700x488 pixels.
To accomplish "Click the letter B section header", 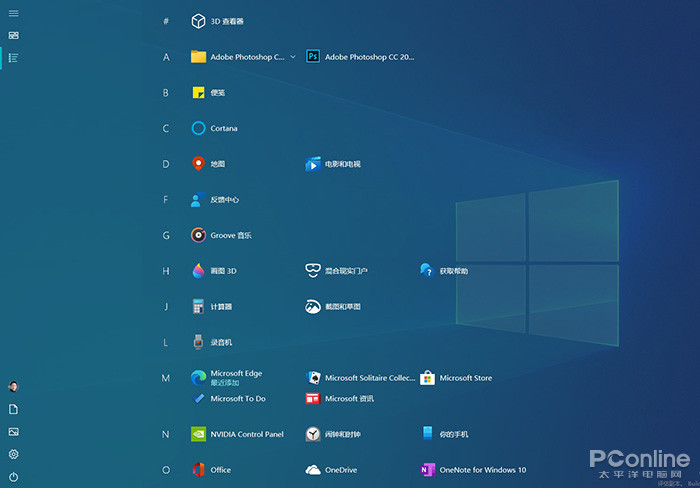I will click(x=166, y=93).
